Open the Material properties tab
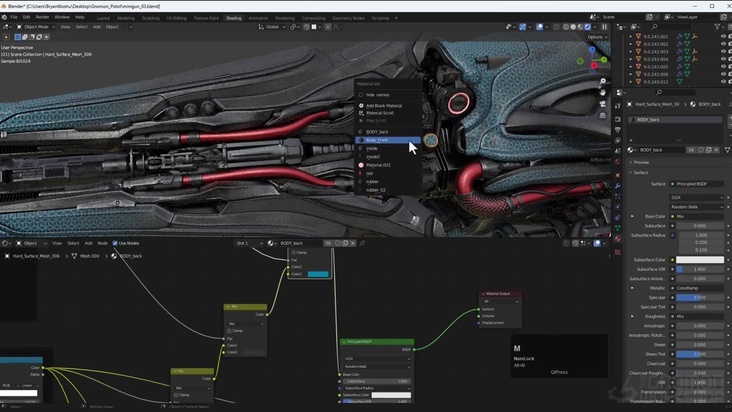The width and height of the screenshot is (732, 412). [x=618, y=239]
